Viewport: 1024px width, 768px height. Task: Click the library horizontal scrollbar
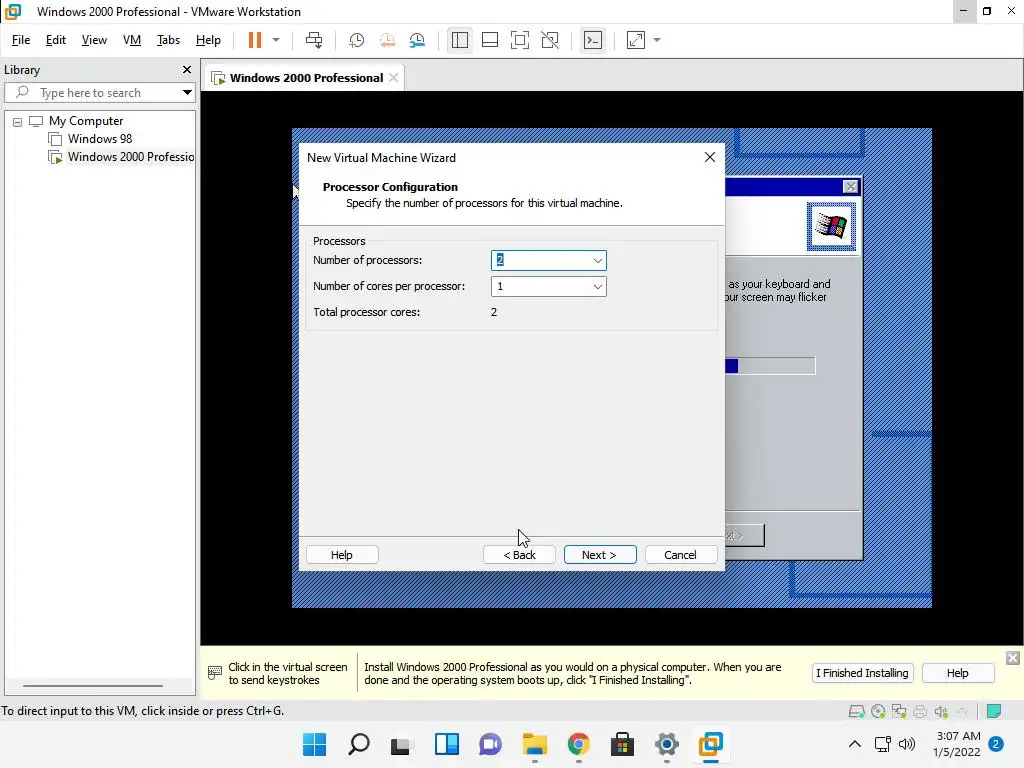(x=93, y=686)
